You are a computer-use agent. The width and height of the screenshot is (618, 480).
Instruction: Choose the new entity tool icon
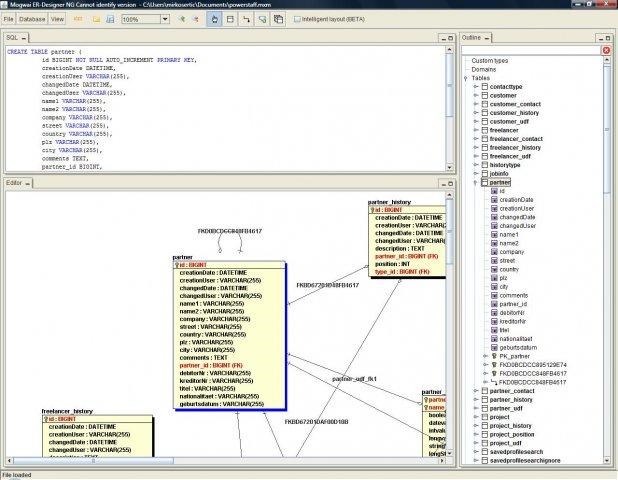(x=230, y=19)
